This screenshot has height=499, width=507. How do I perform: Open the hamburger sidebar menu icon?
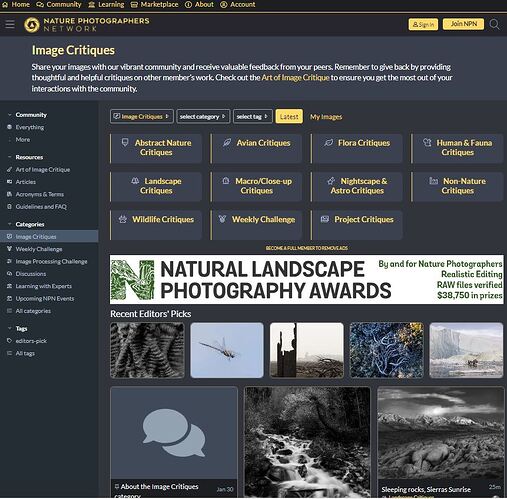(10, 24)
